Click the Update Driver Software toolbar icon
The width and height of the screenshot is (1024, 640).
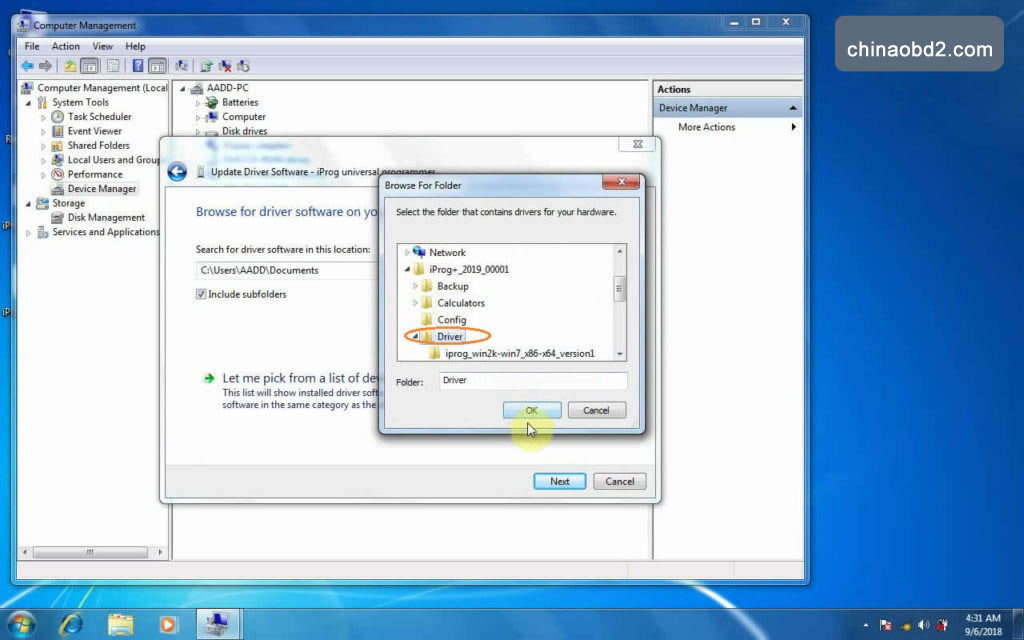pyautogui.click(x=206, y=66)
